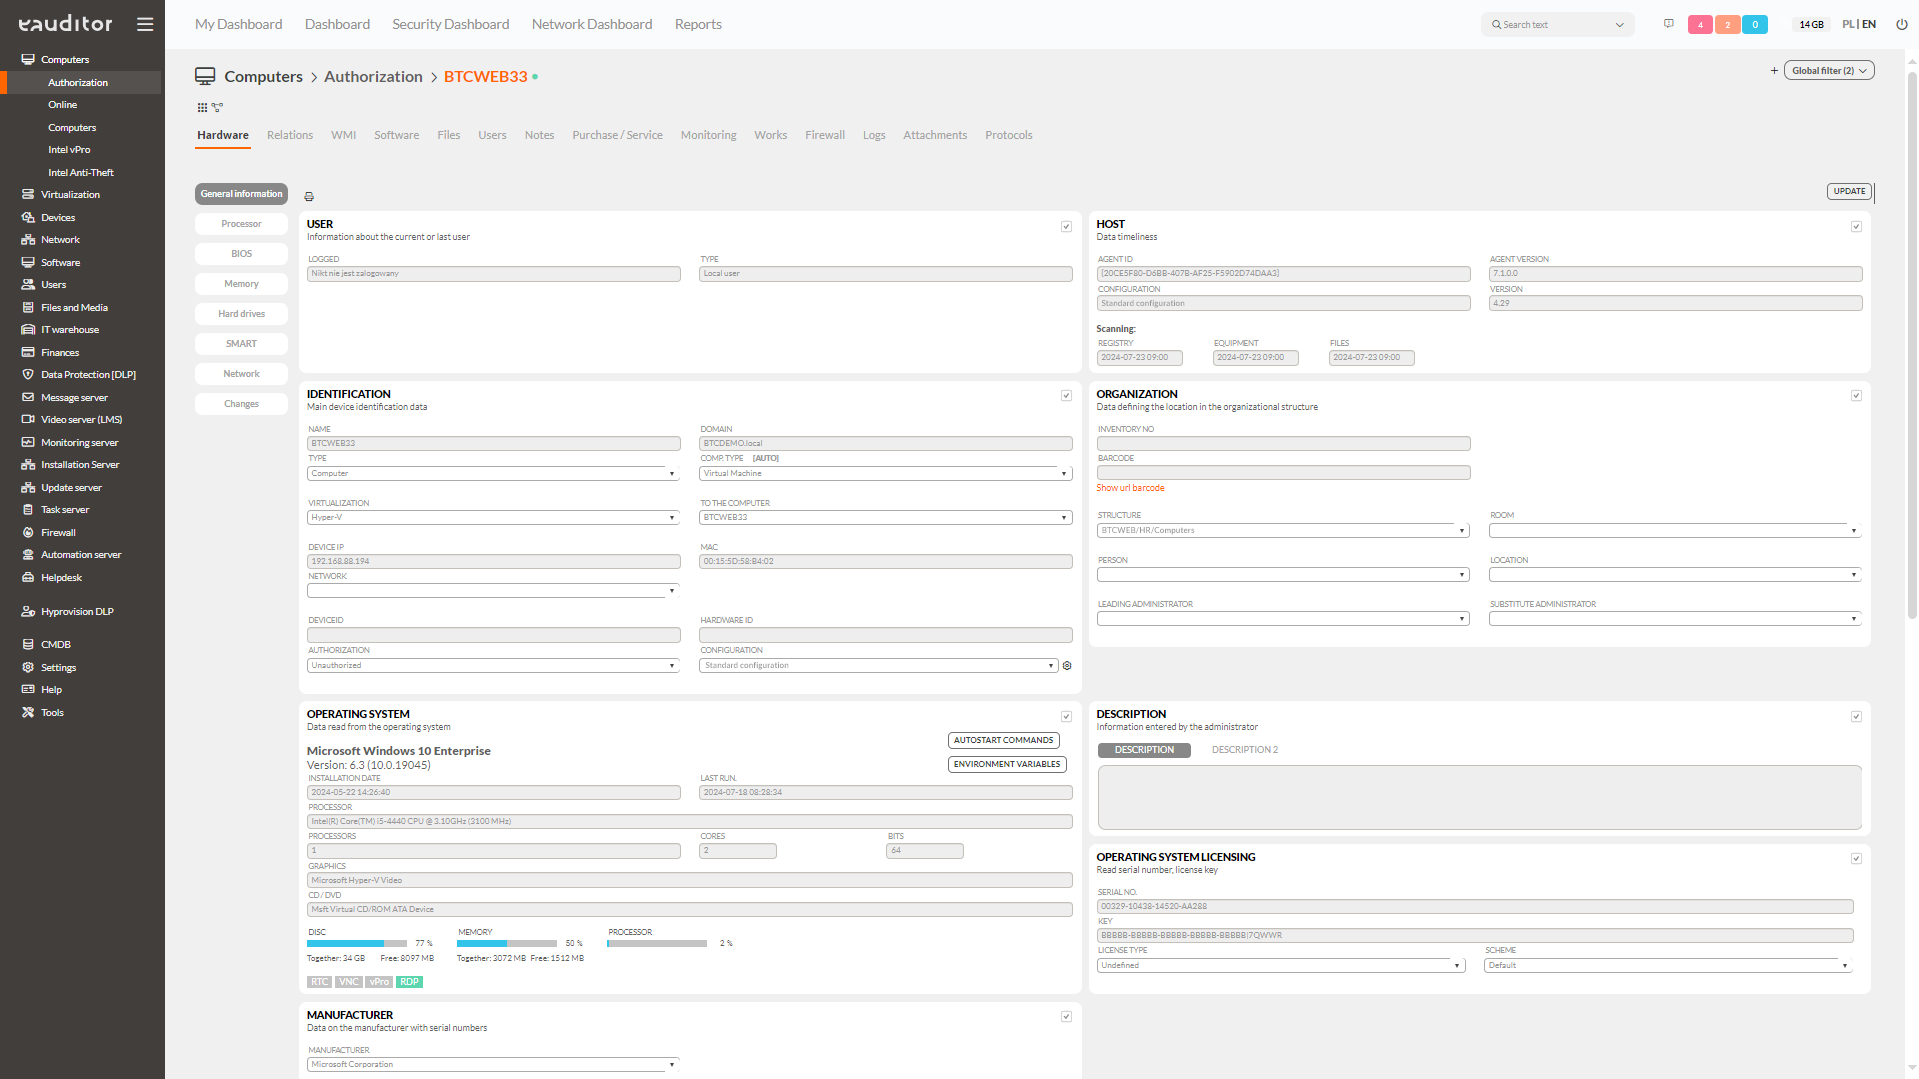Open the Reports menu item
Image resolution: width=1919 pixels, height=1079 pixels.
(698, 24)
